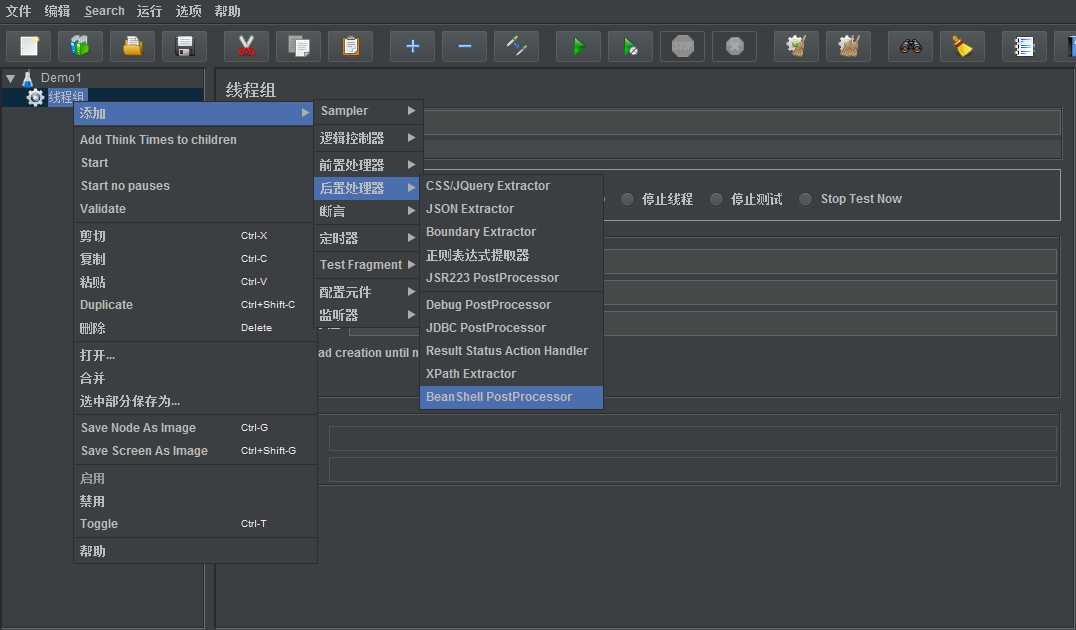
Task: Choose 正则表达式提取器 entry
Action: 511,255
